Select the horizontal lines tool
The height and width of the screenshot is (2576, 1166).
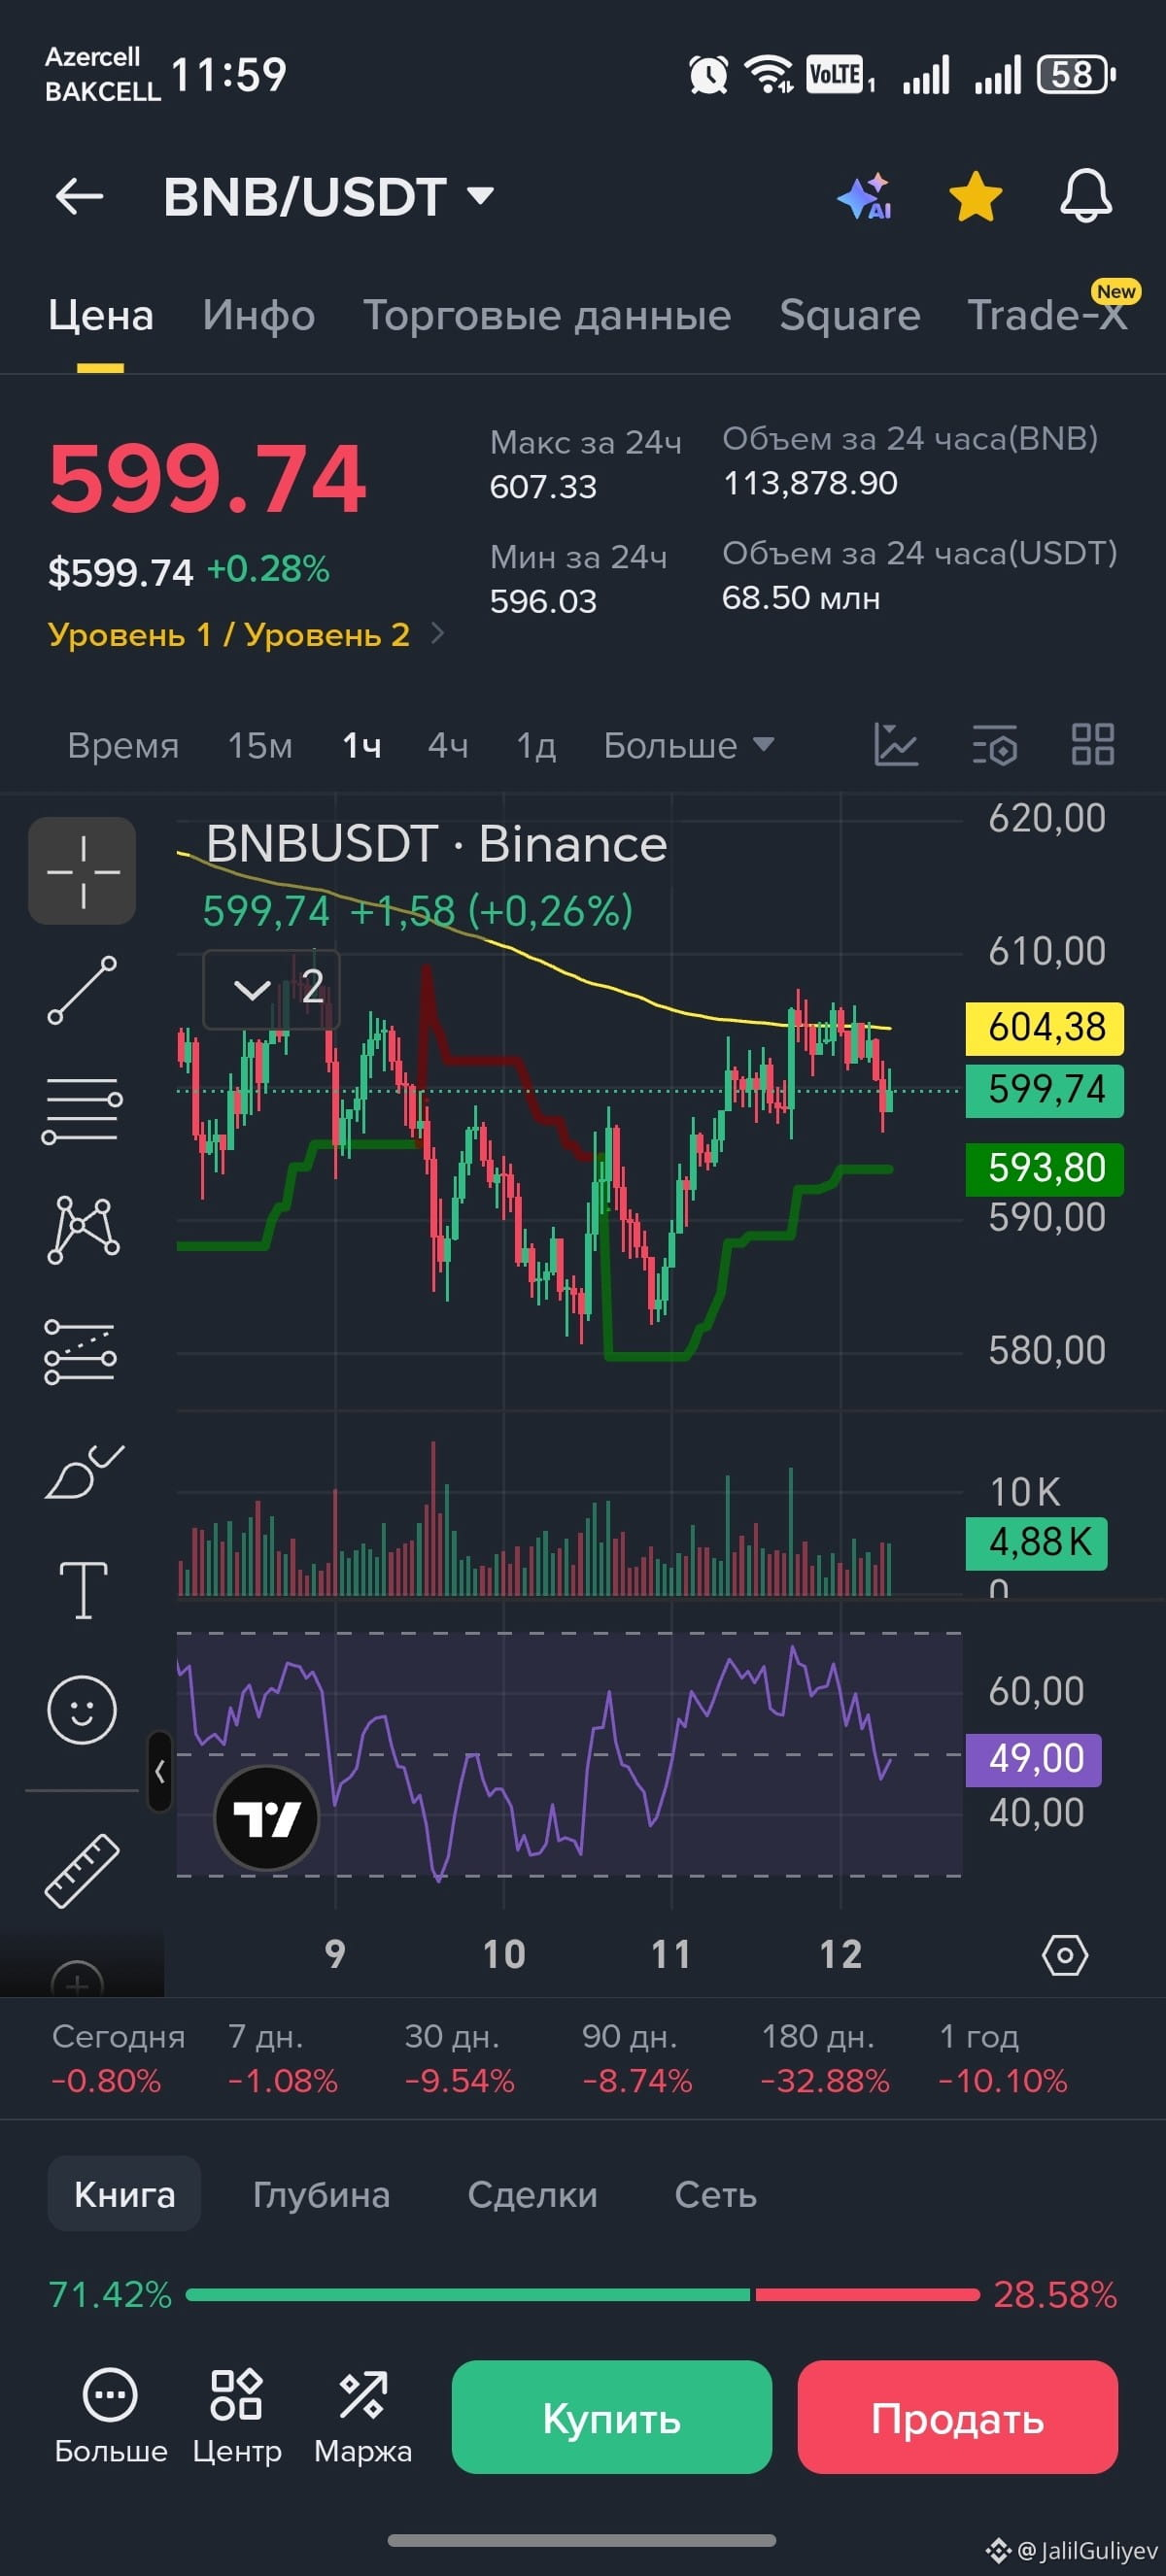point(82,1110)
